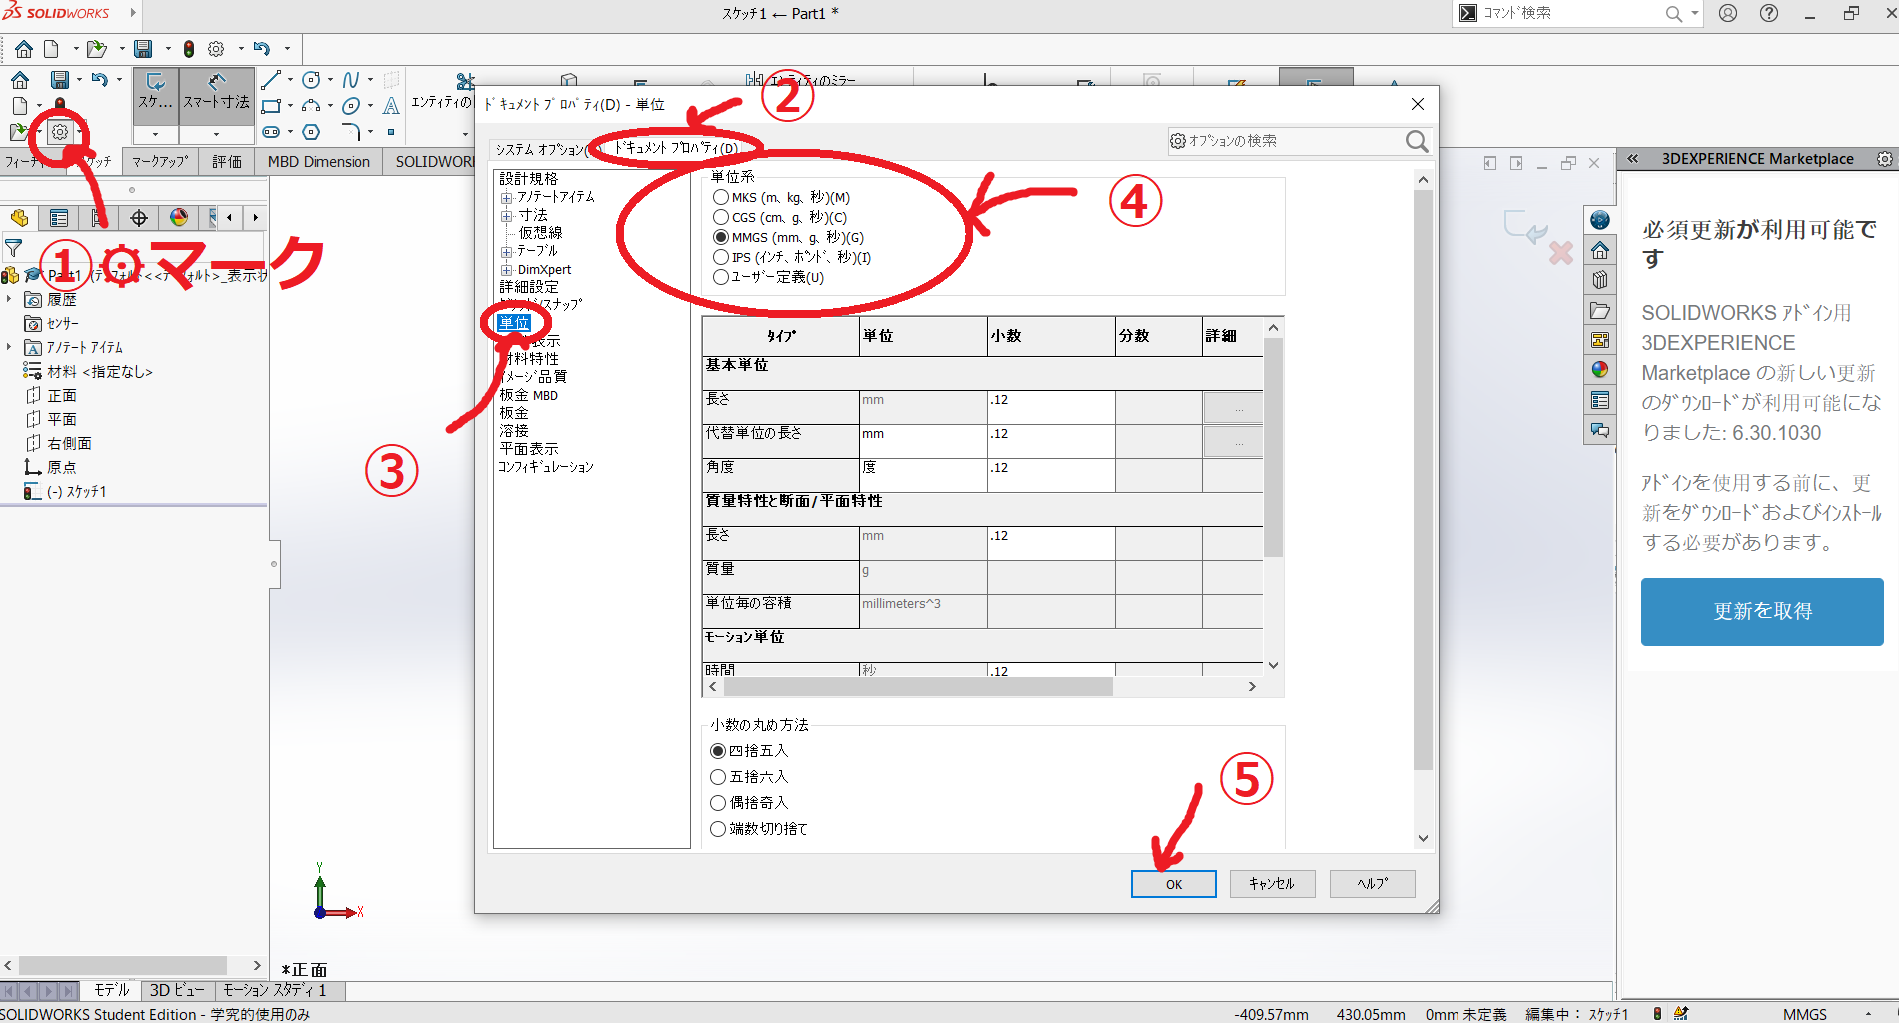
Task: Select the Spline sketch tool
Action: (x=351, y=80)
